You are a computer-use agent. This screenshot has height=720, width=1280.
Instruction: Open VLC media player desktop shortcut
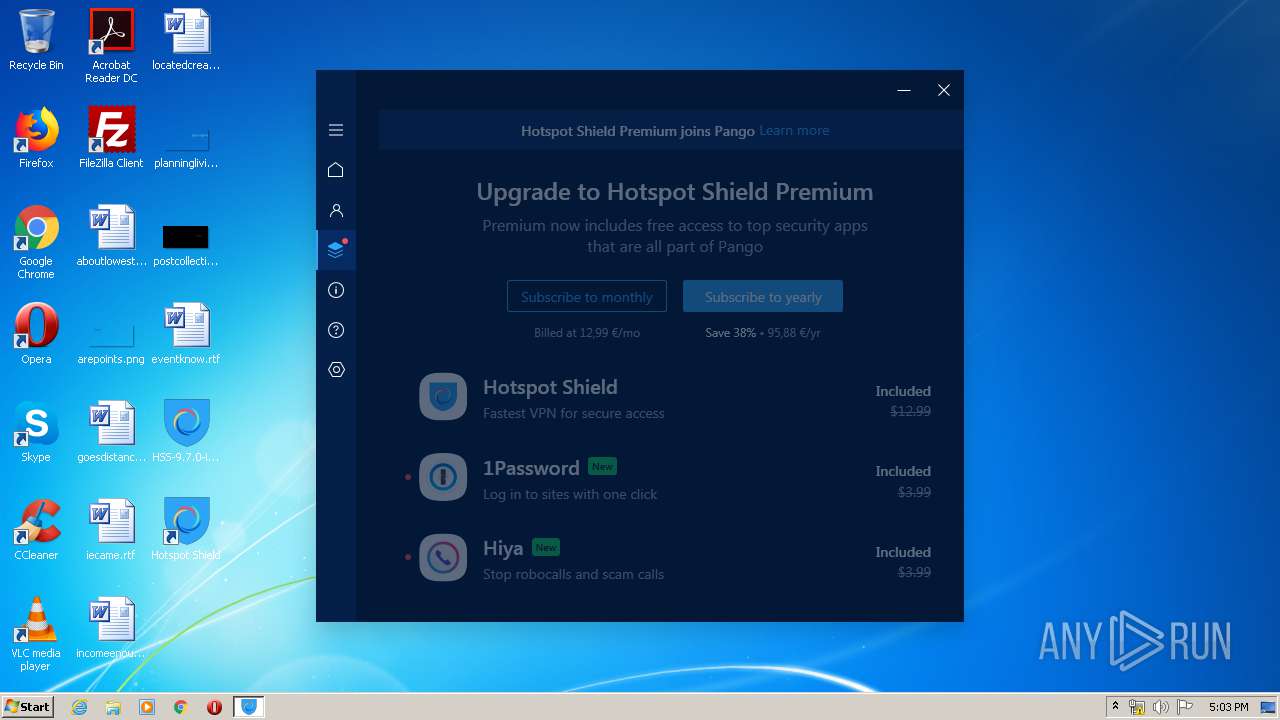pyautogui.click(x=36, y=634)
